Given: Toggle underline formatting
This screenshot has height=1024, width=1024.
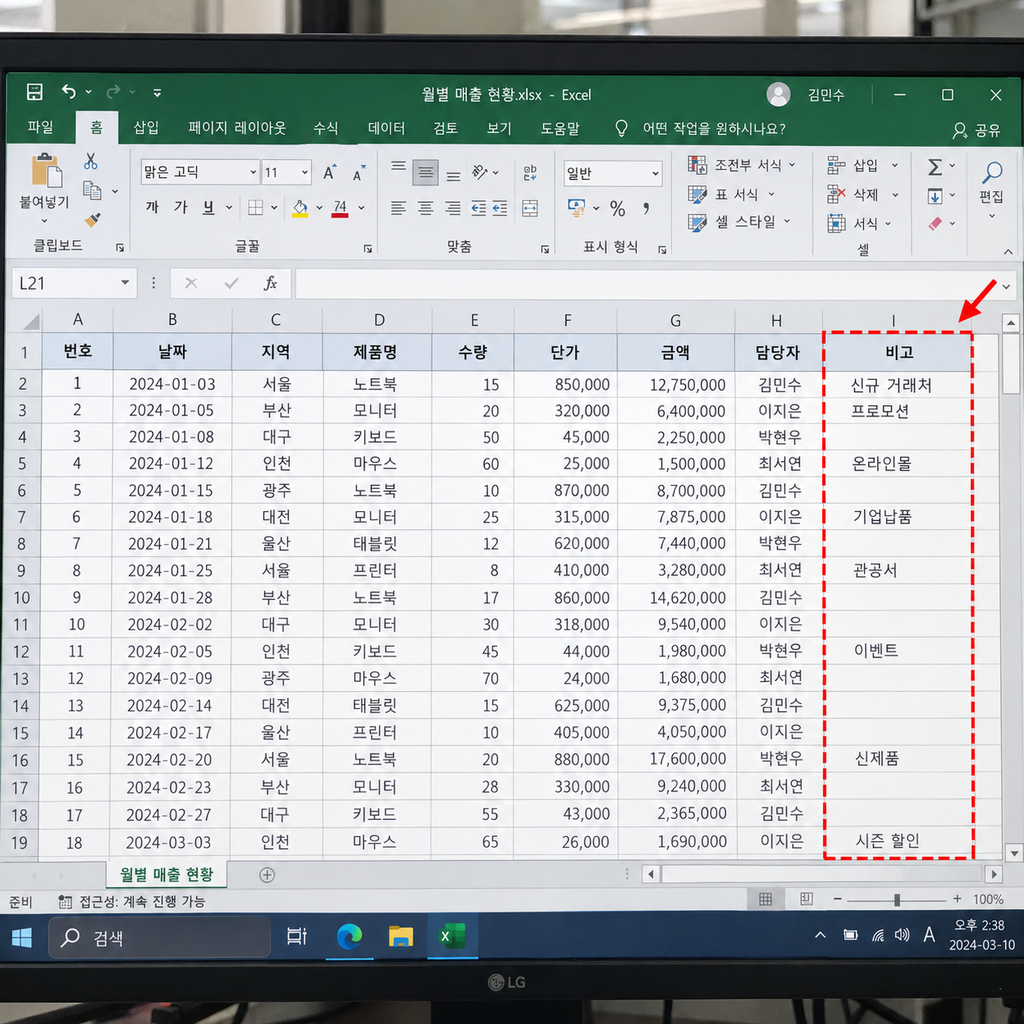Looking at the screenshot, I should (208, 208).
